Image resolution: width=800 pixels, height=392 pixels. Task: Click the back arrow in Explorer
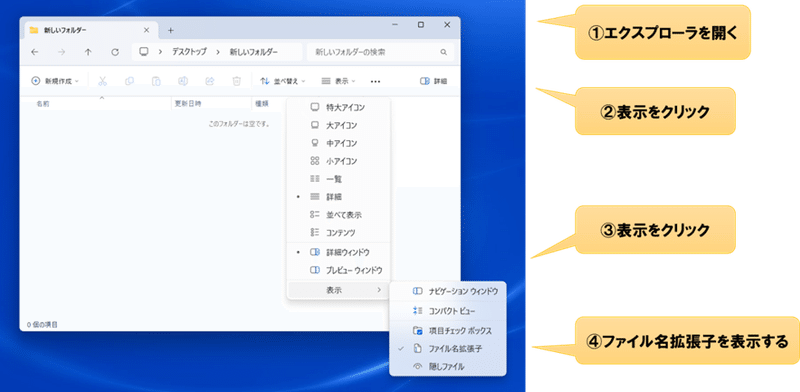(34, 52)
